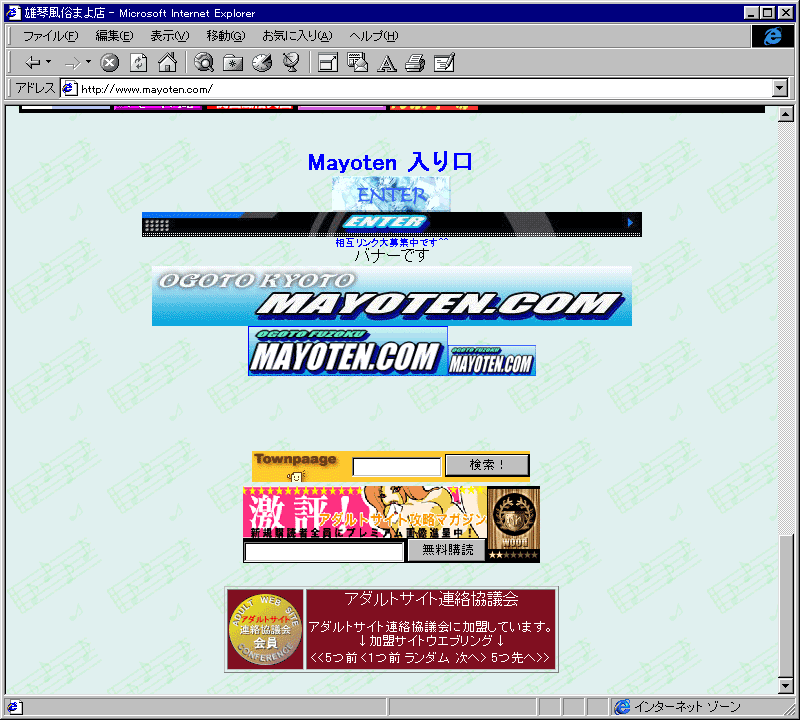Stop loading with the Stop icon
The width and height of the screenshot is (800, 720).
(x=109, y=63)
